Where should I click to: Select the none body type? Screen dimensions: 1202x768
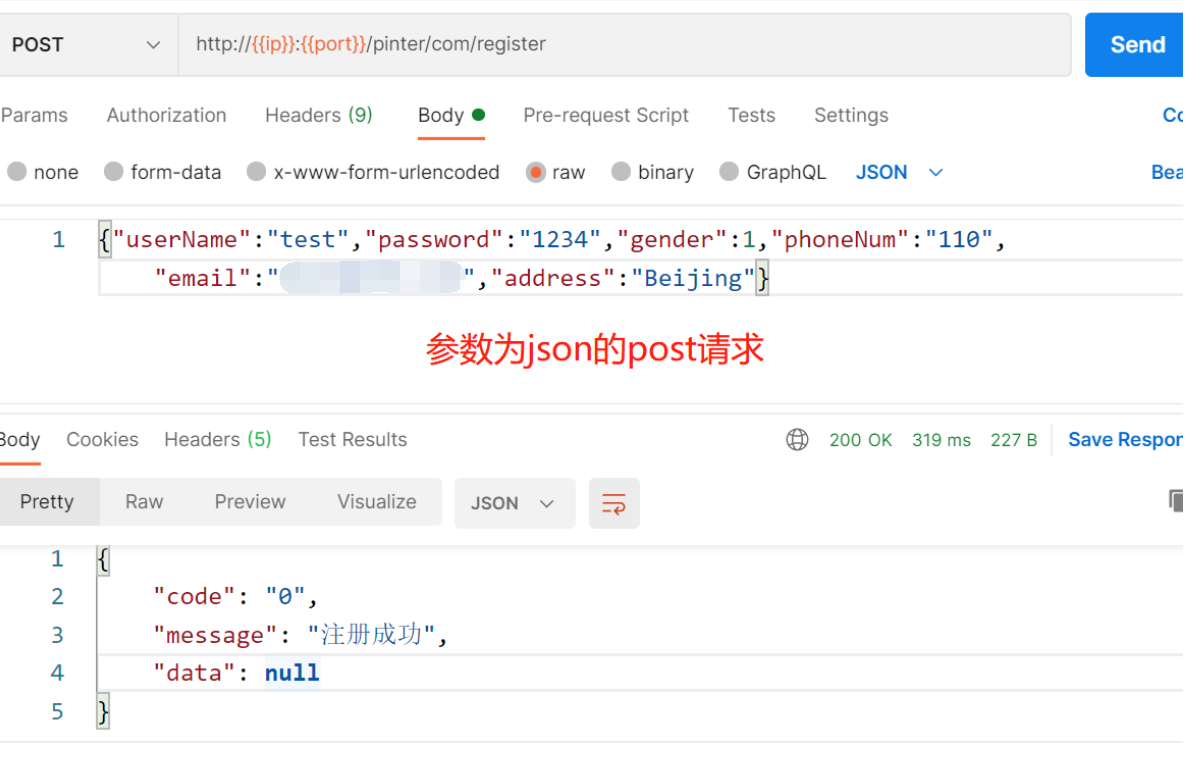[17, 172]
